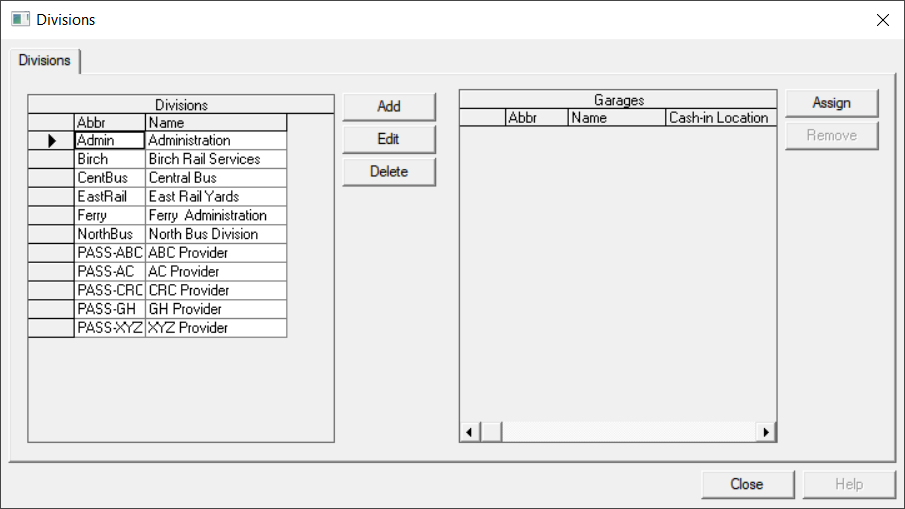Screen dimensions: 905x509
Task: Click the Divisions window title icon
Action: (x=20, y=19)
